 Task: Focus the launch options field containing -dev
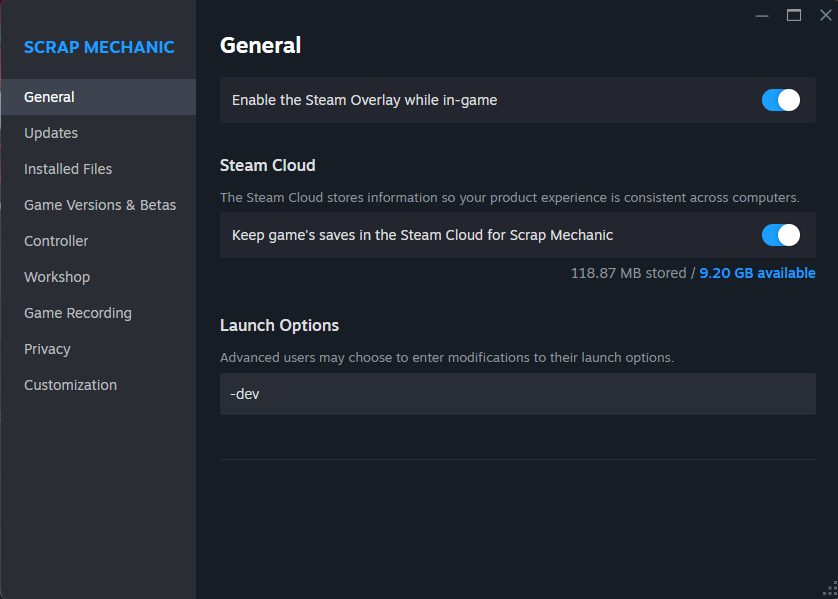point(518,394)
